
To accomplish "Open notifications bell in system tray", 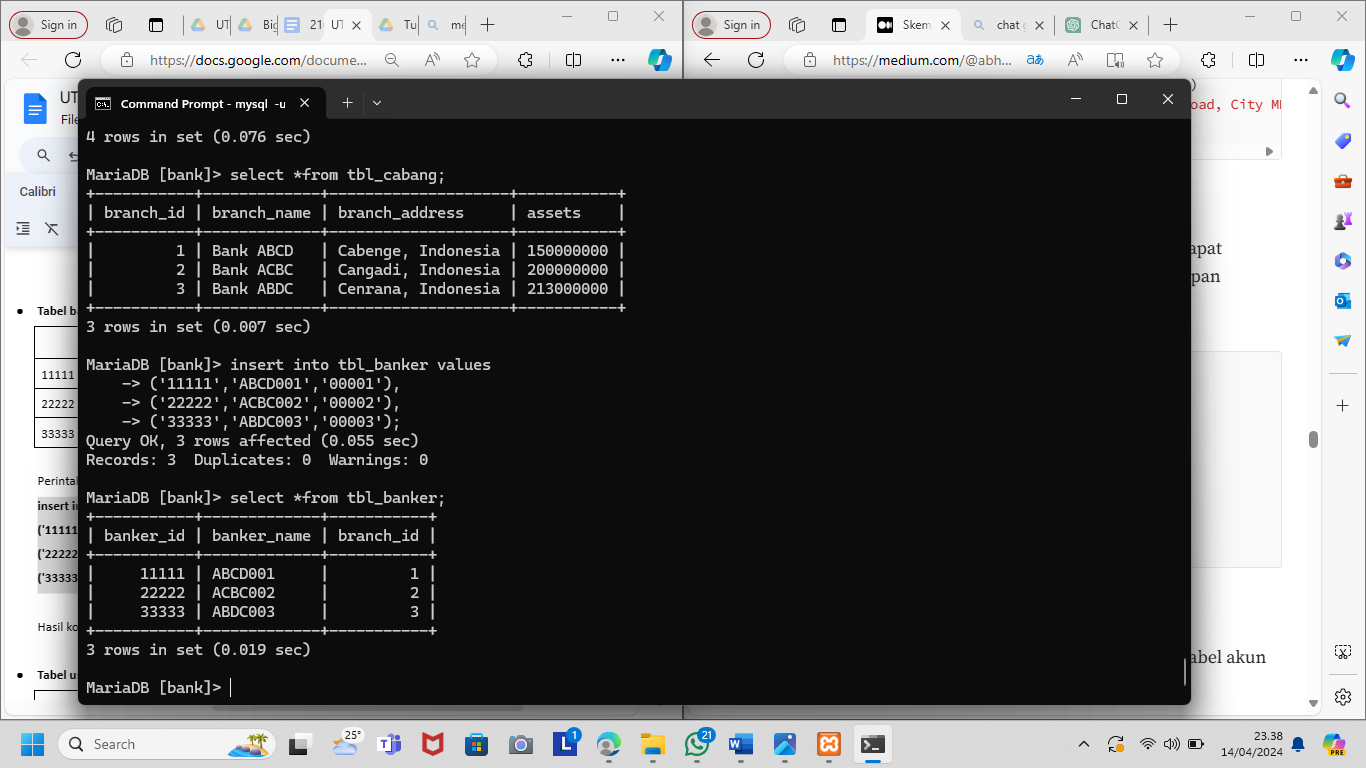I will point(1298,744).
